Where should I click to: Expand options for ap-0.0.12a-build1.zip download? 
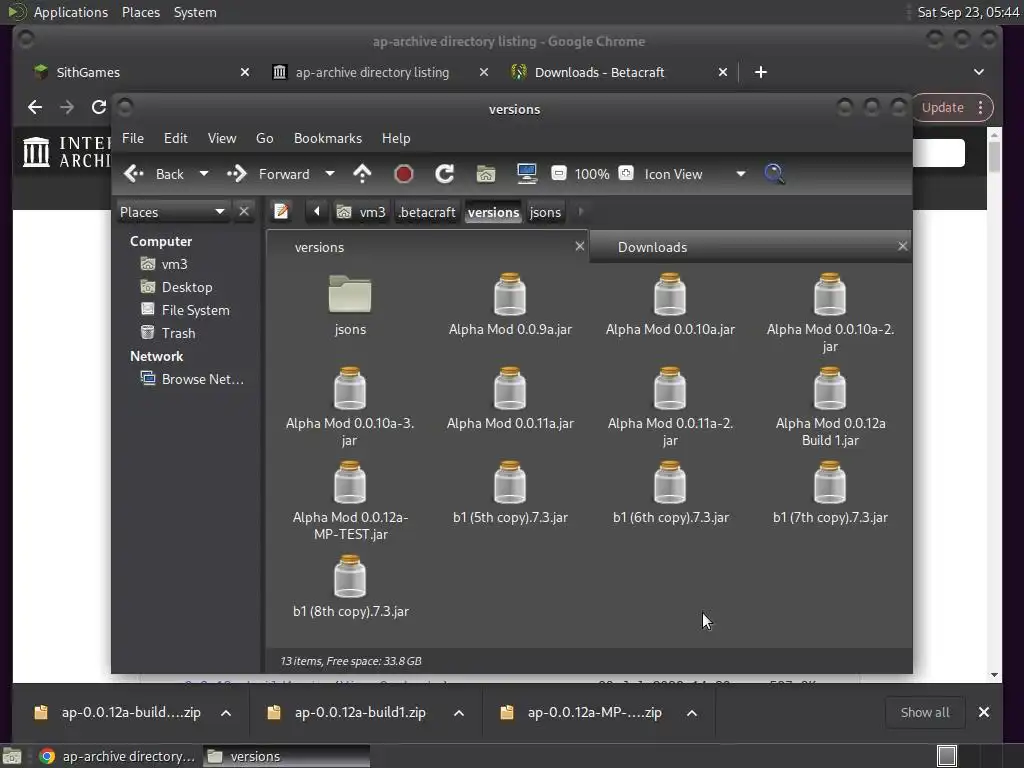[x=459, y=712]
